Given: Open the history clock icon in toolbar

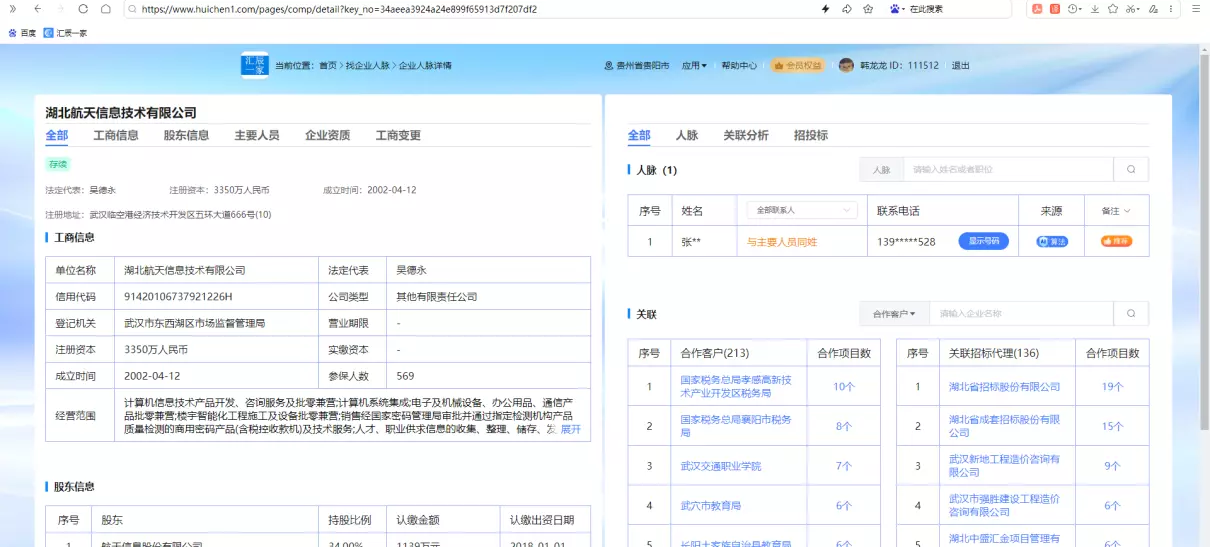Looking at the screenshot, I should (x=1074, y=9).
